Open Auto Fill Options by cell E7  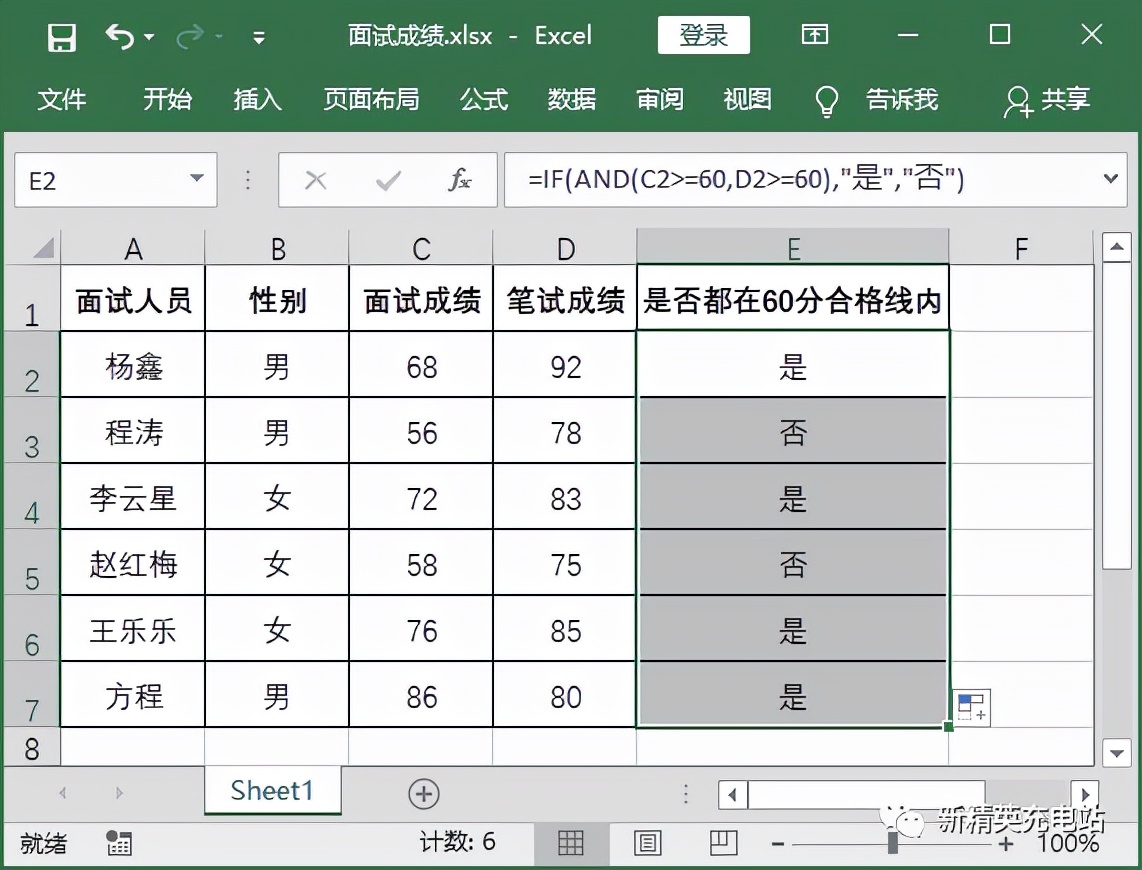(971, 707)
